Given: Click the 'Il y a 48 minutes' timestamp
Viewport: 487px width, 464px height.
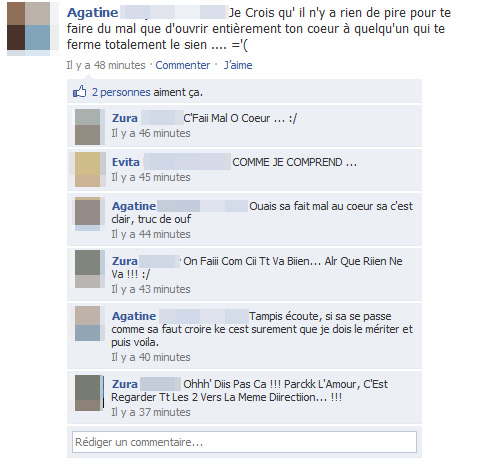Looking at the screenshot, I should pos(106,65).
